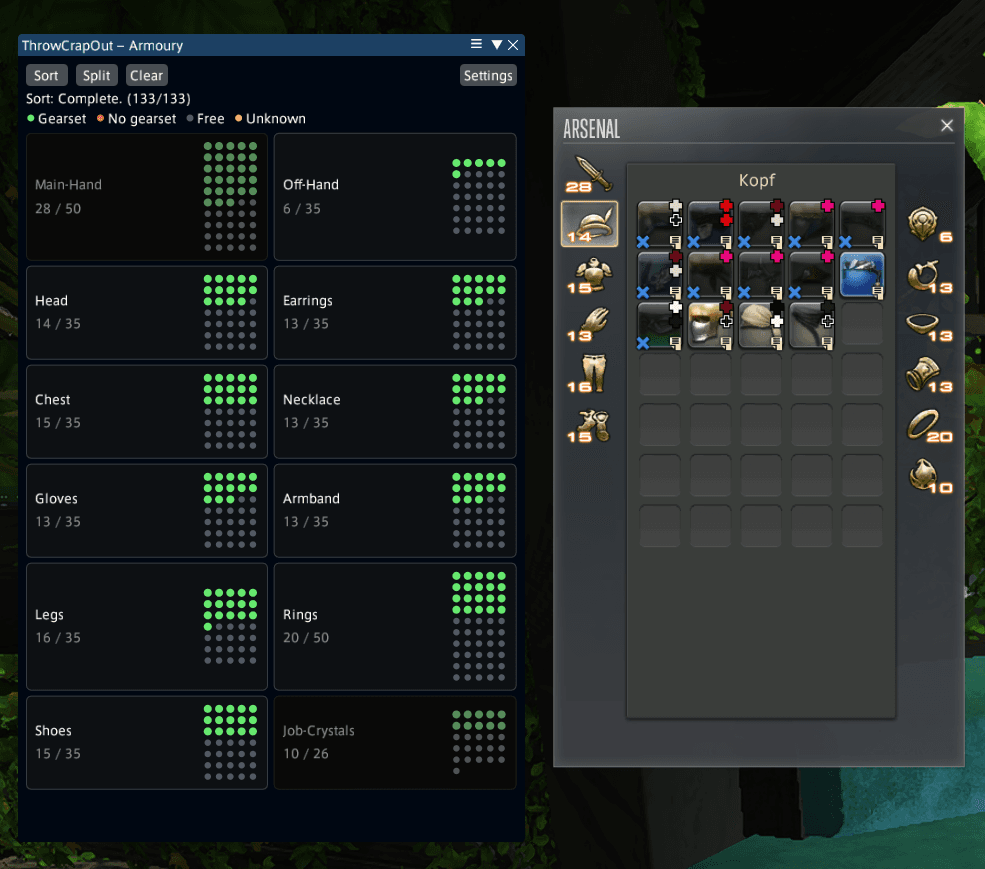This screenshot has width=985, height=869.
Task: Open the rings category showing 20
Action: pyautogui.click(x=930, y=425)
